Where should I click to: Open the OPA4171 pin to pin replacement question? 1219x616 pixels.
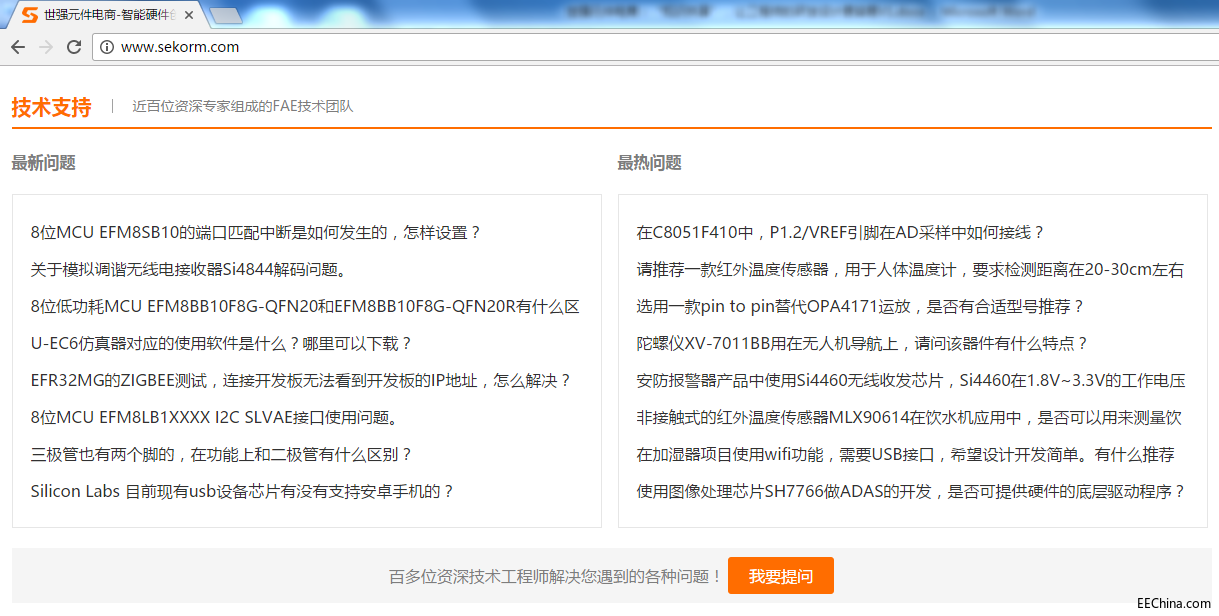click(x=861, y=307)
